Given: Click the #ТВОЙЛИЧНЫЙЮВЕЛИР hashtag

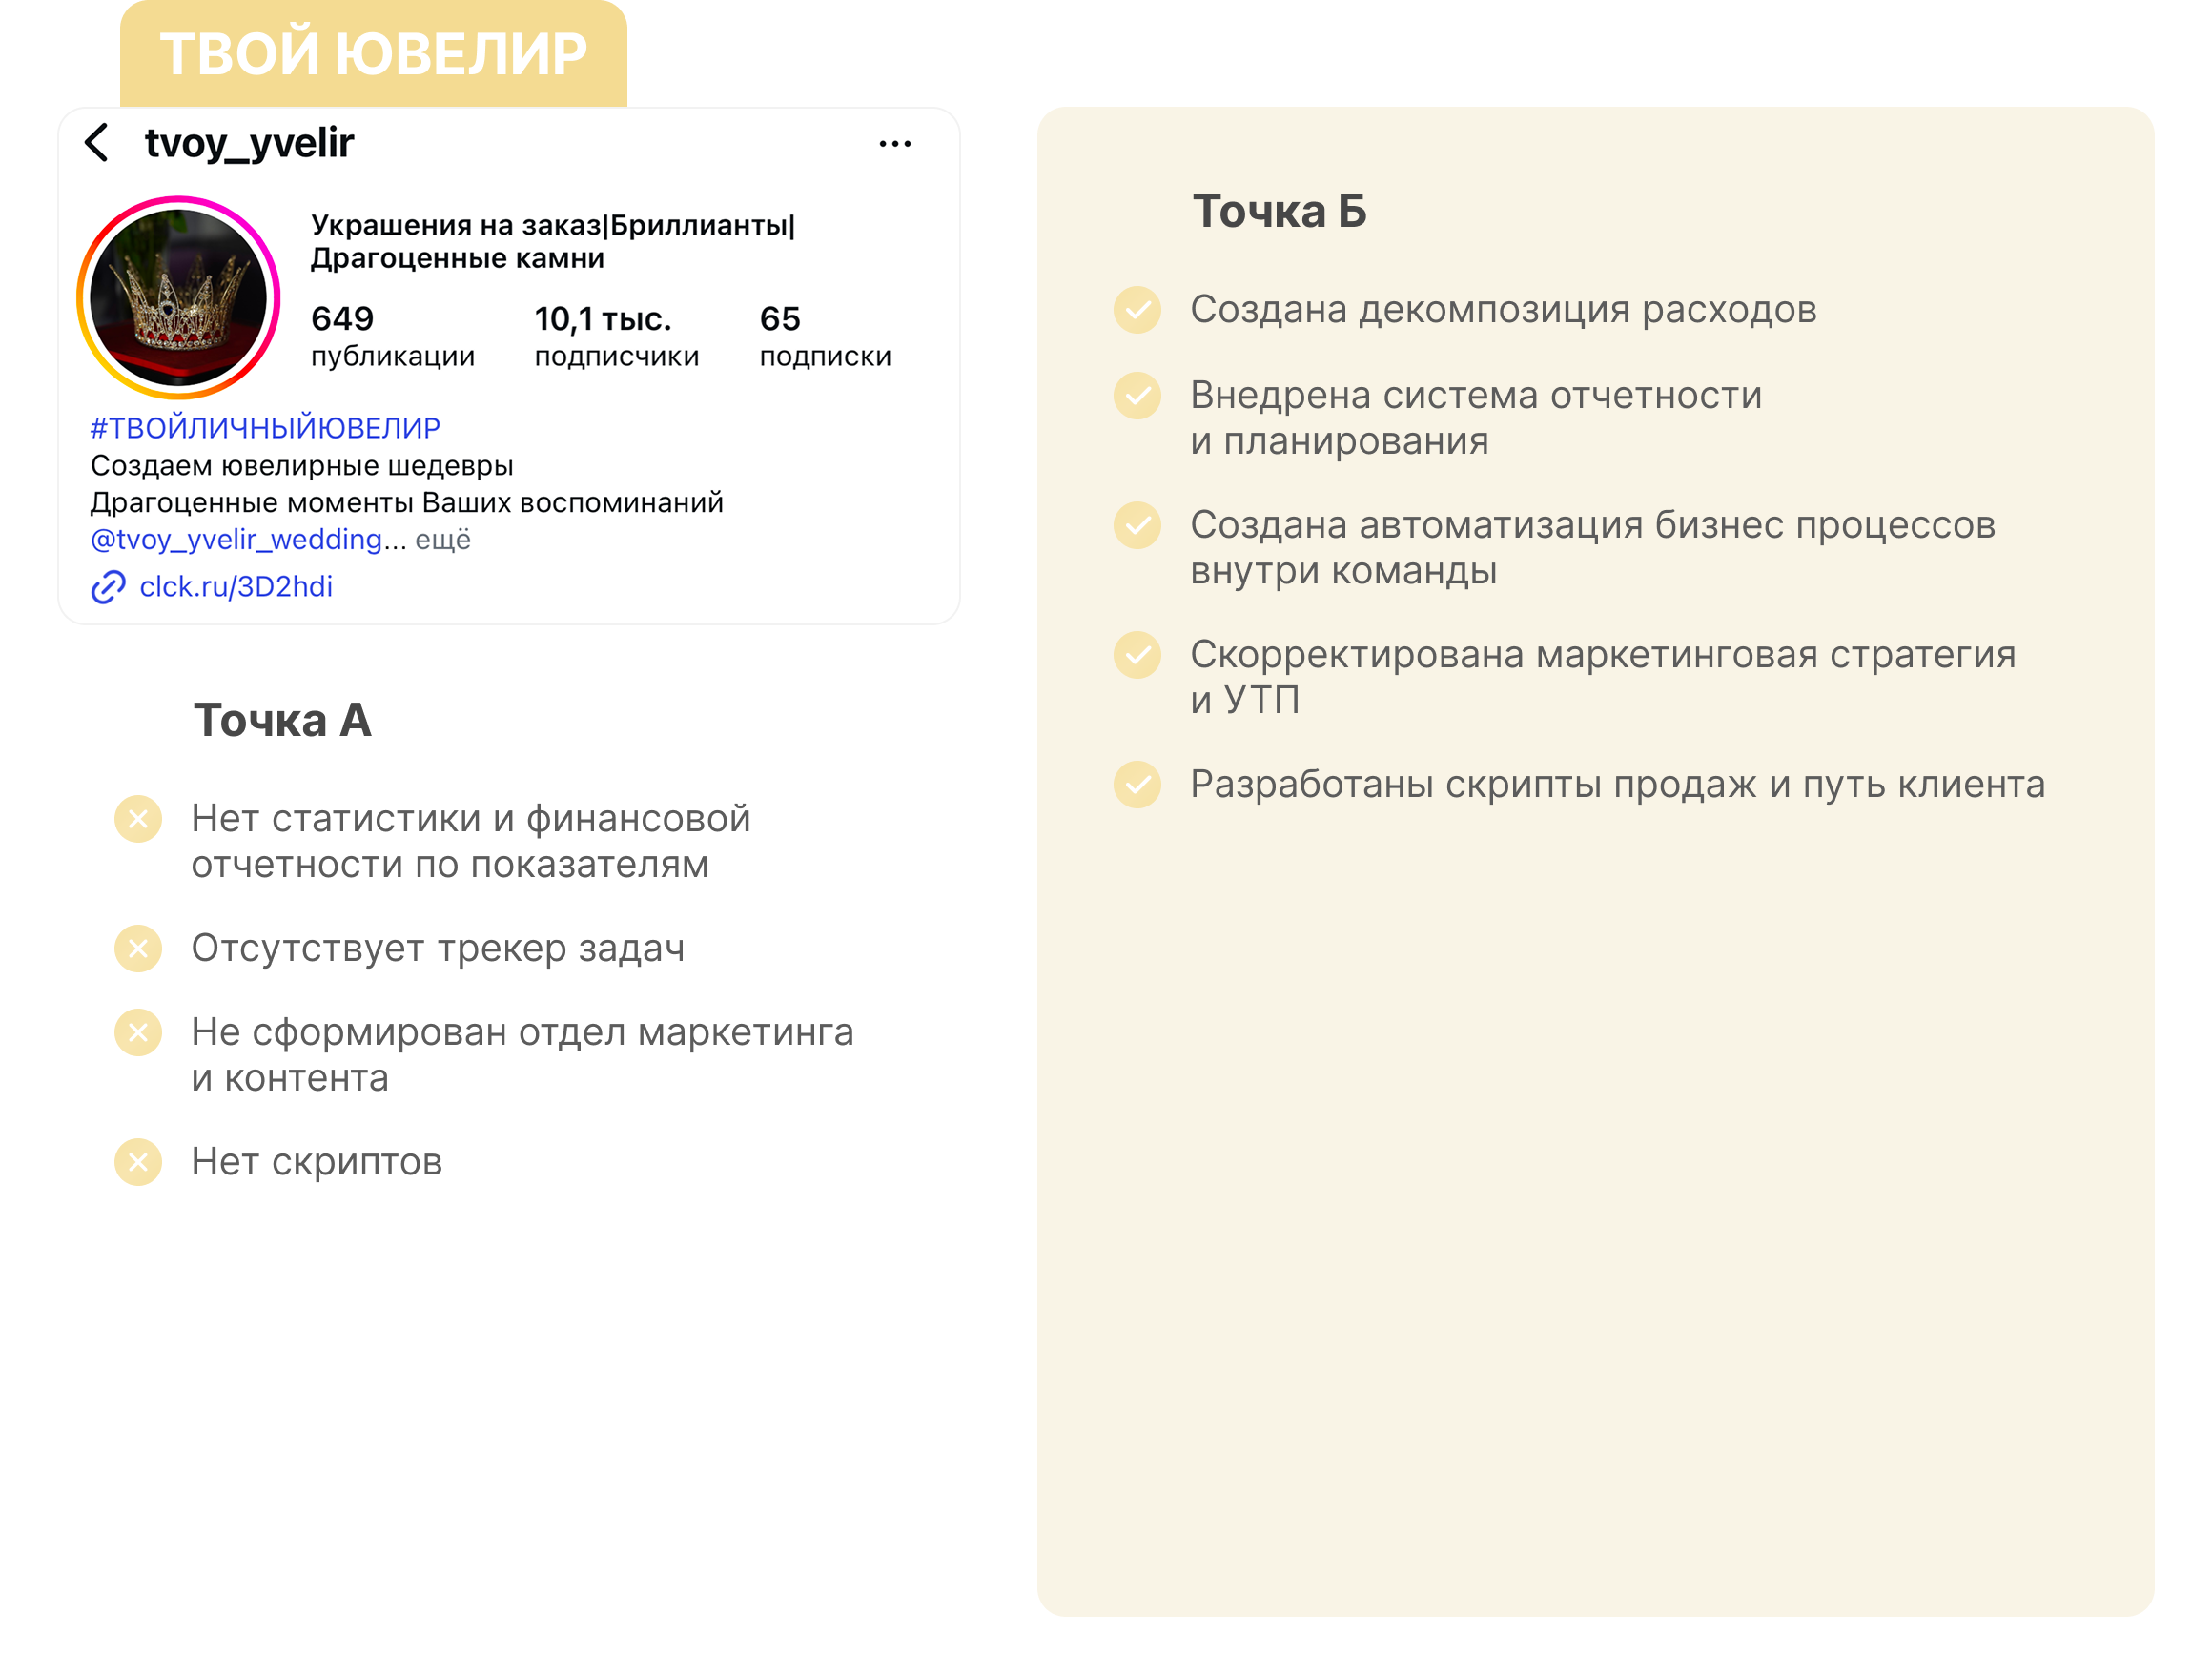Looking at the screenshot, I should [265, 428].
